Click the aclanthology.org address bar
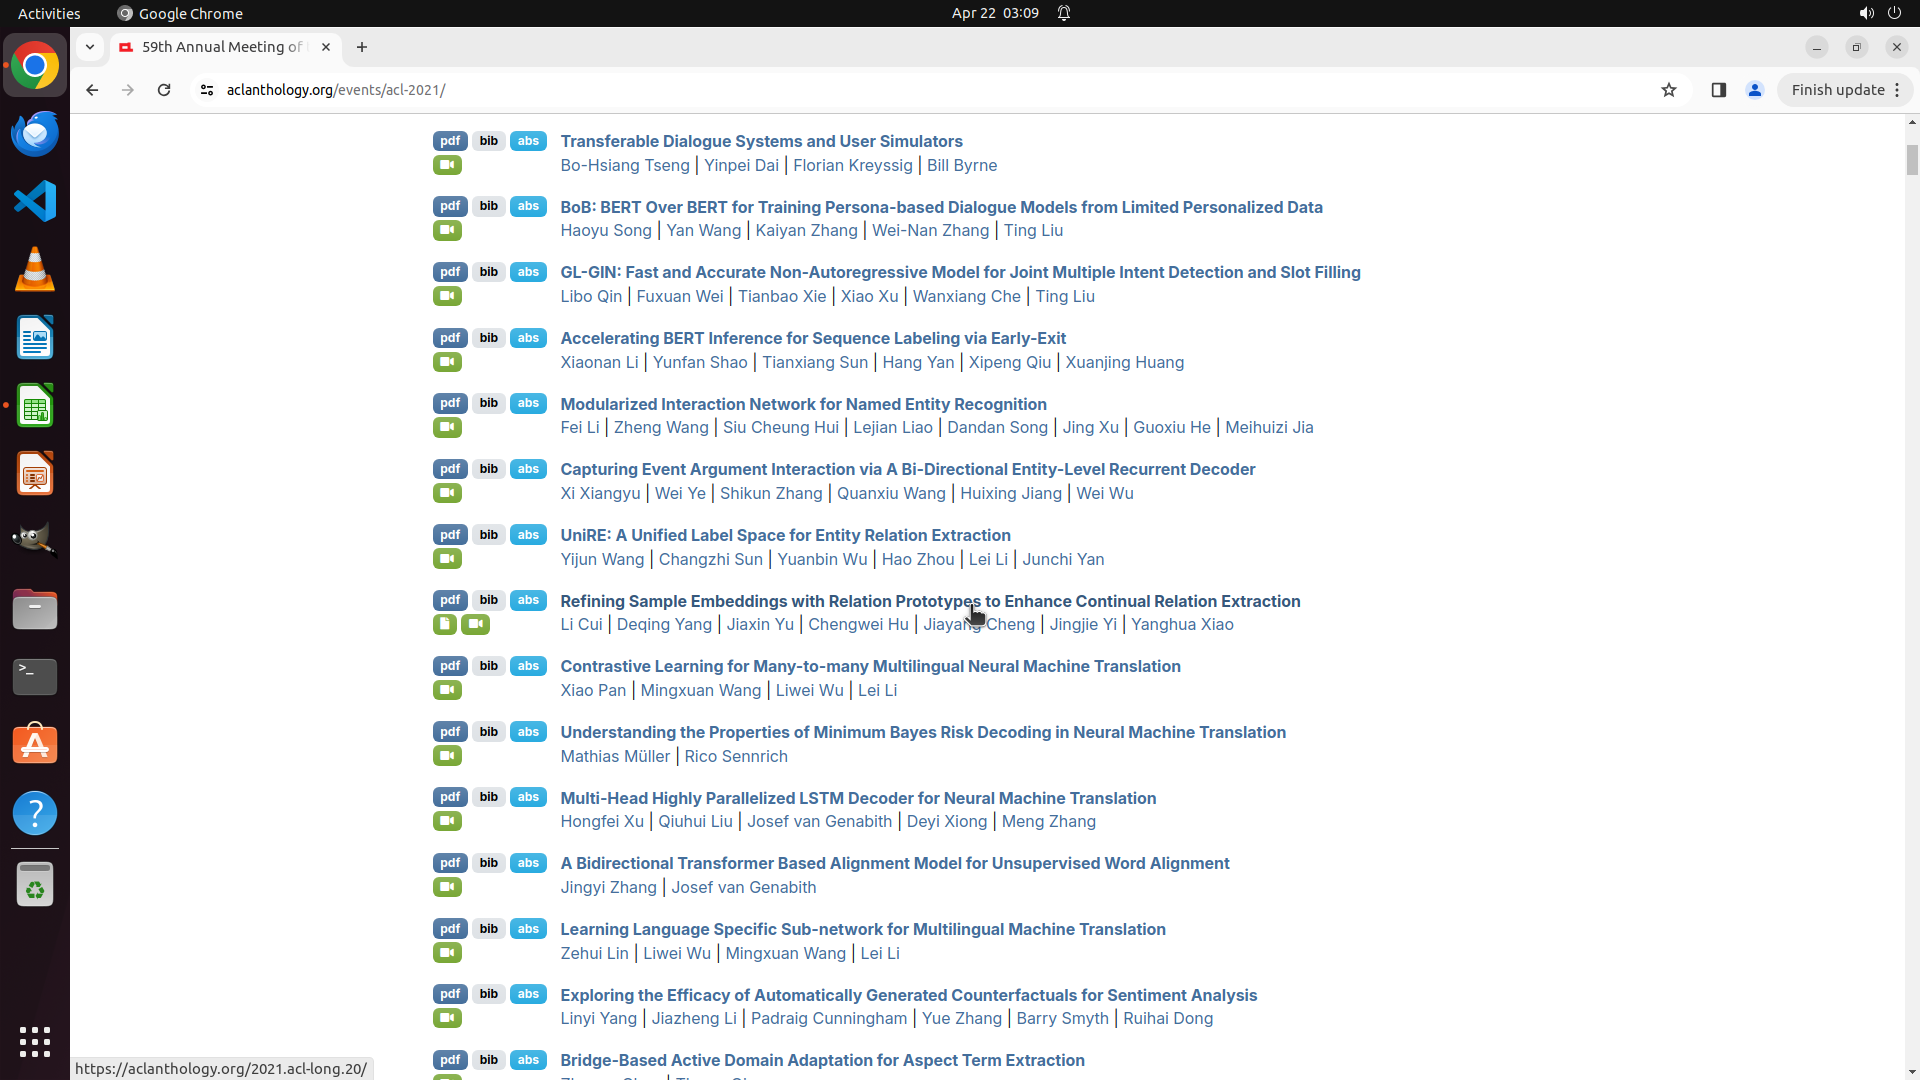This screenshot has height=1080, width=1920. point(800,90)
